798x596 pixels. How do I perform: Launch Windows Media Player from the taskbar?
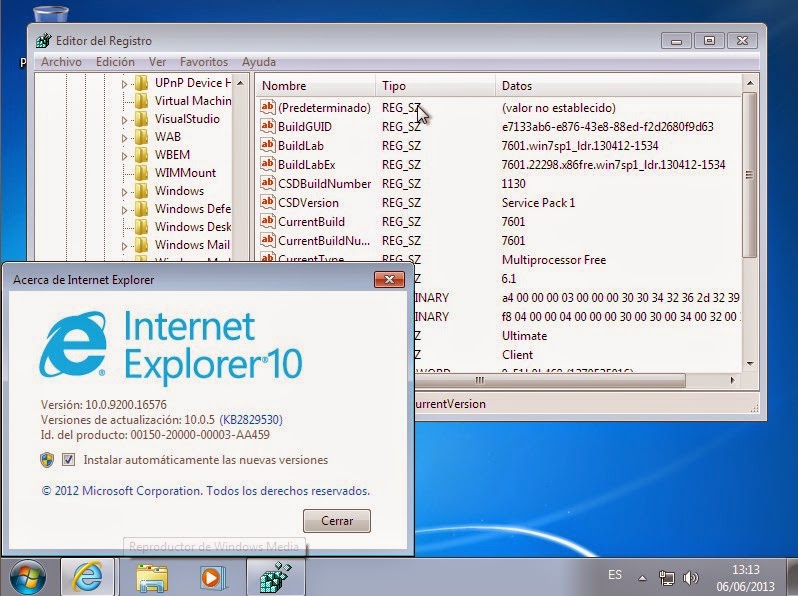(212, 578)
